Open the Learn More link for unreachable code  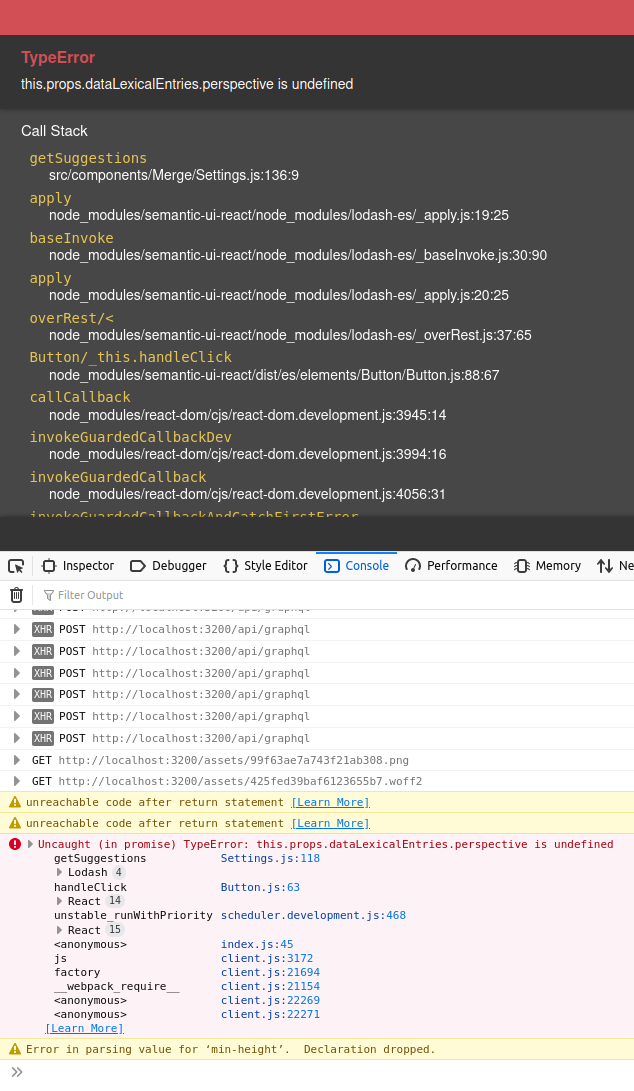click(330, 801)
